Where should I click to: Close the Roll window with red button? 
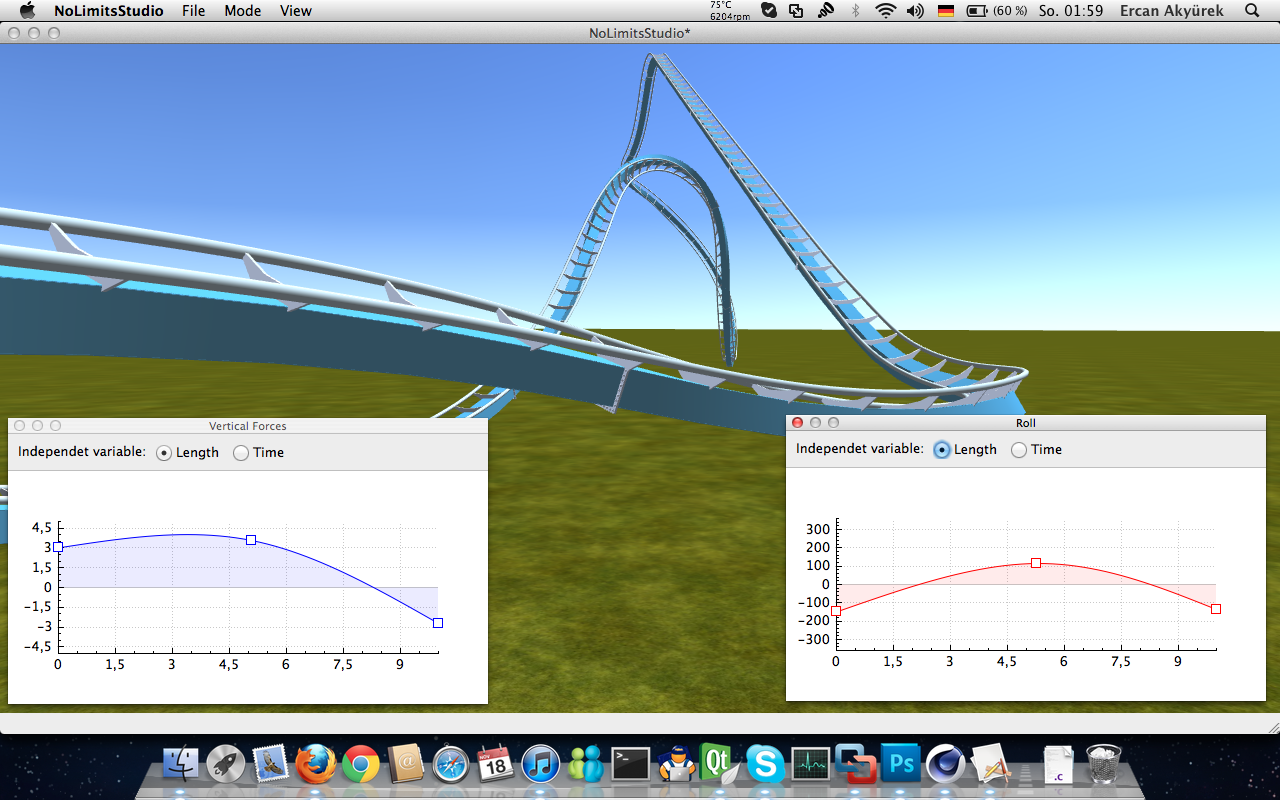(797, 423)
